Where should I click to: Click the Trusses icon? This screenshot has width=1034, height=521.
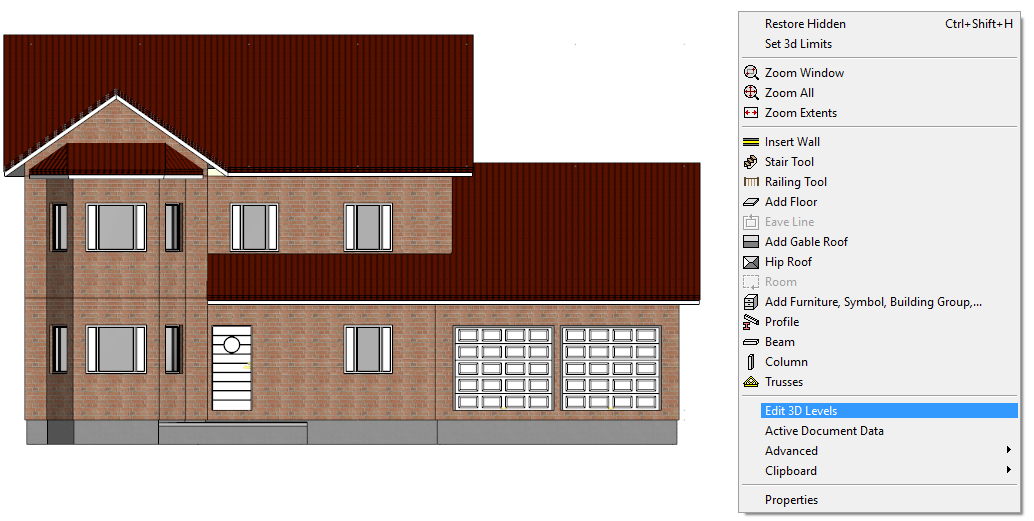coord(750,382)
